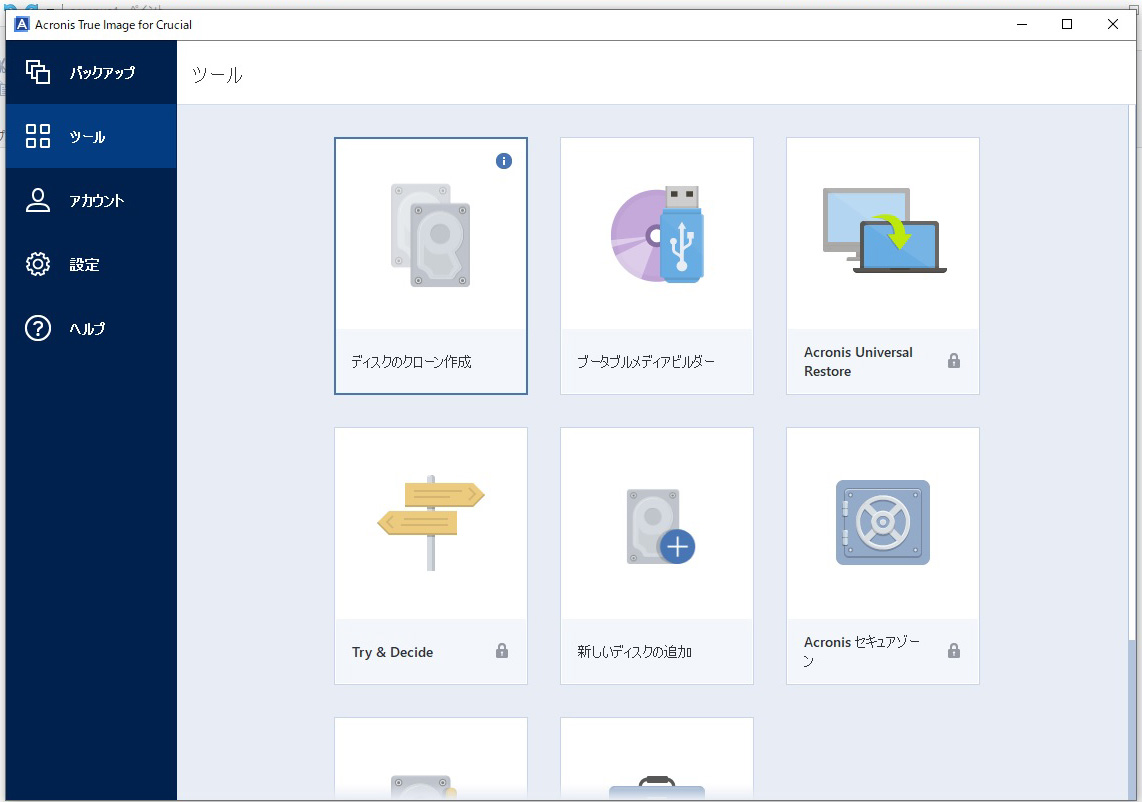Click the lock on Acronis セキュアゾーン
1142x802 pixels.
[953, 650]
